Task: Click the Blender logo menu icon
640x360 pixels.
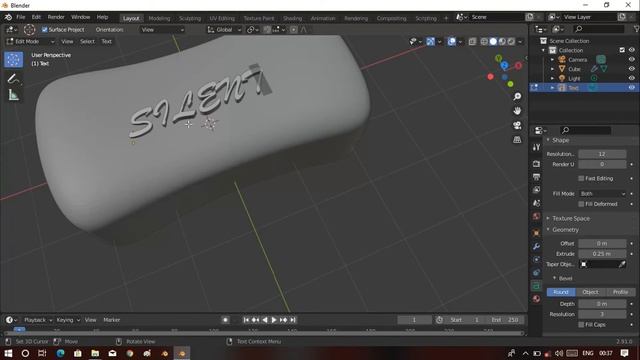Action: pos(8,17)
